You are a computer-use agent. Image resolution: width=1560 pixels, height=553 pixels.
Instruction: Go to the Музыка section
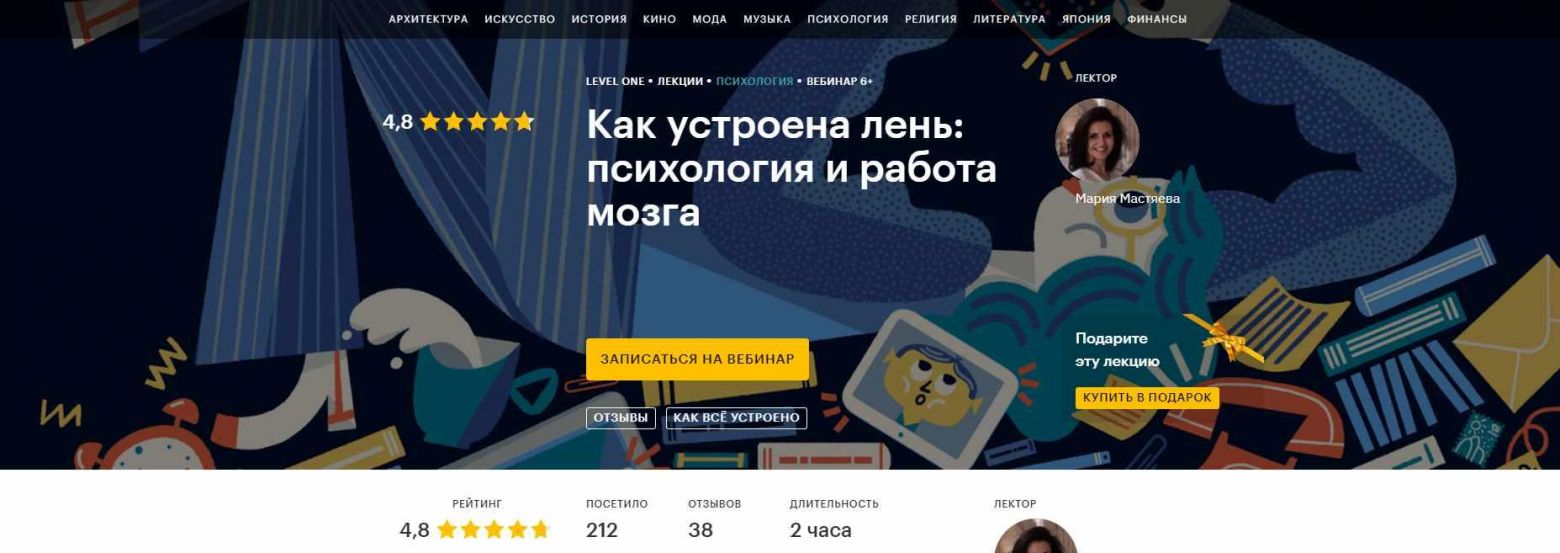tap(767, 19)
